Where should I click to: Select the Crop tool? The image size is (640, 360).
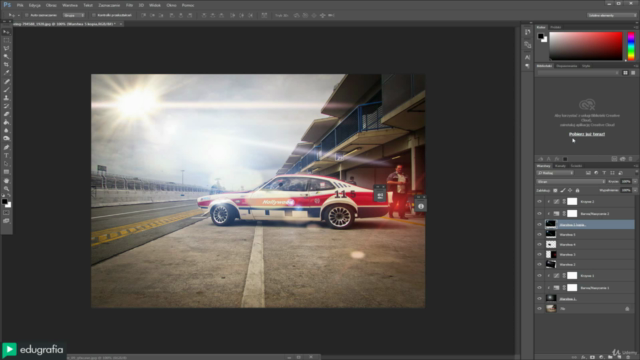click(6, 64)
